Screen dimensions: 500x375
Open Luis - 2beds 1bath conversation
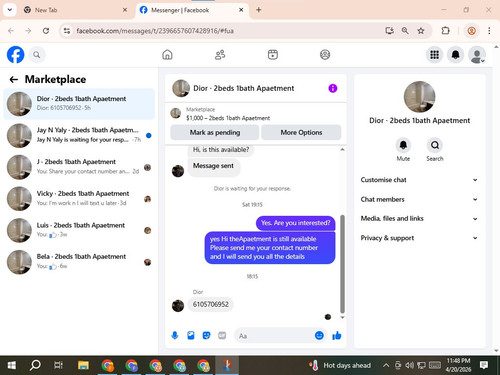click(79, 230)
